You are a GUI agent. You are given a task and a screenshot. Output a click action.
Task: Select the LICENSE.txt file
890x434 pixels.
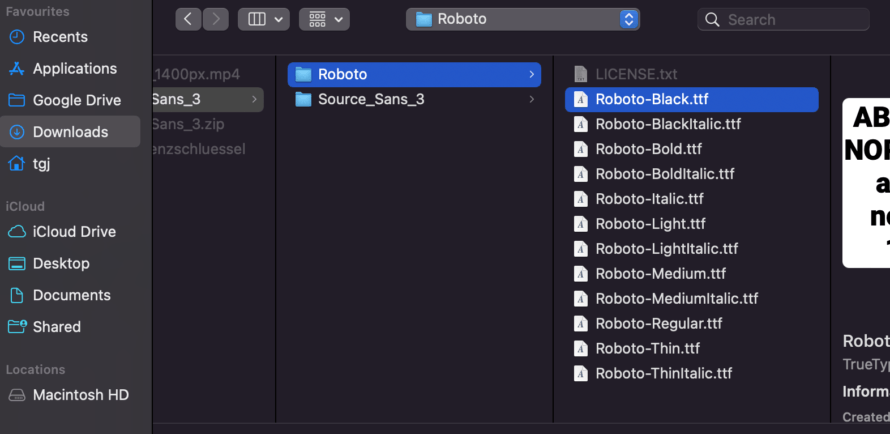click(x=636, y=74)
